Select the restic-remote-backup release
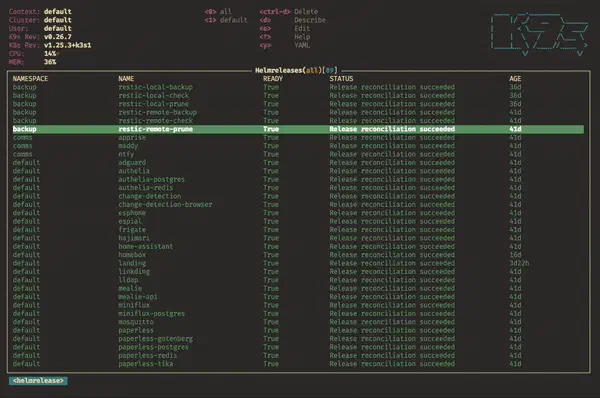This screenshot has width=600, height=398. 298,113
